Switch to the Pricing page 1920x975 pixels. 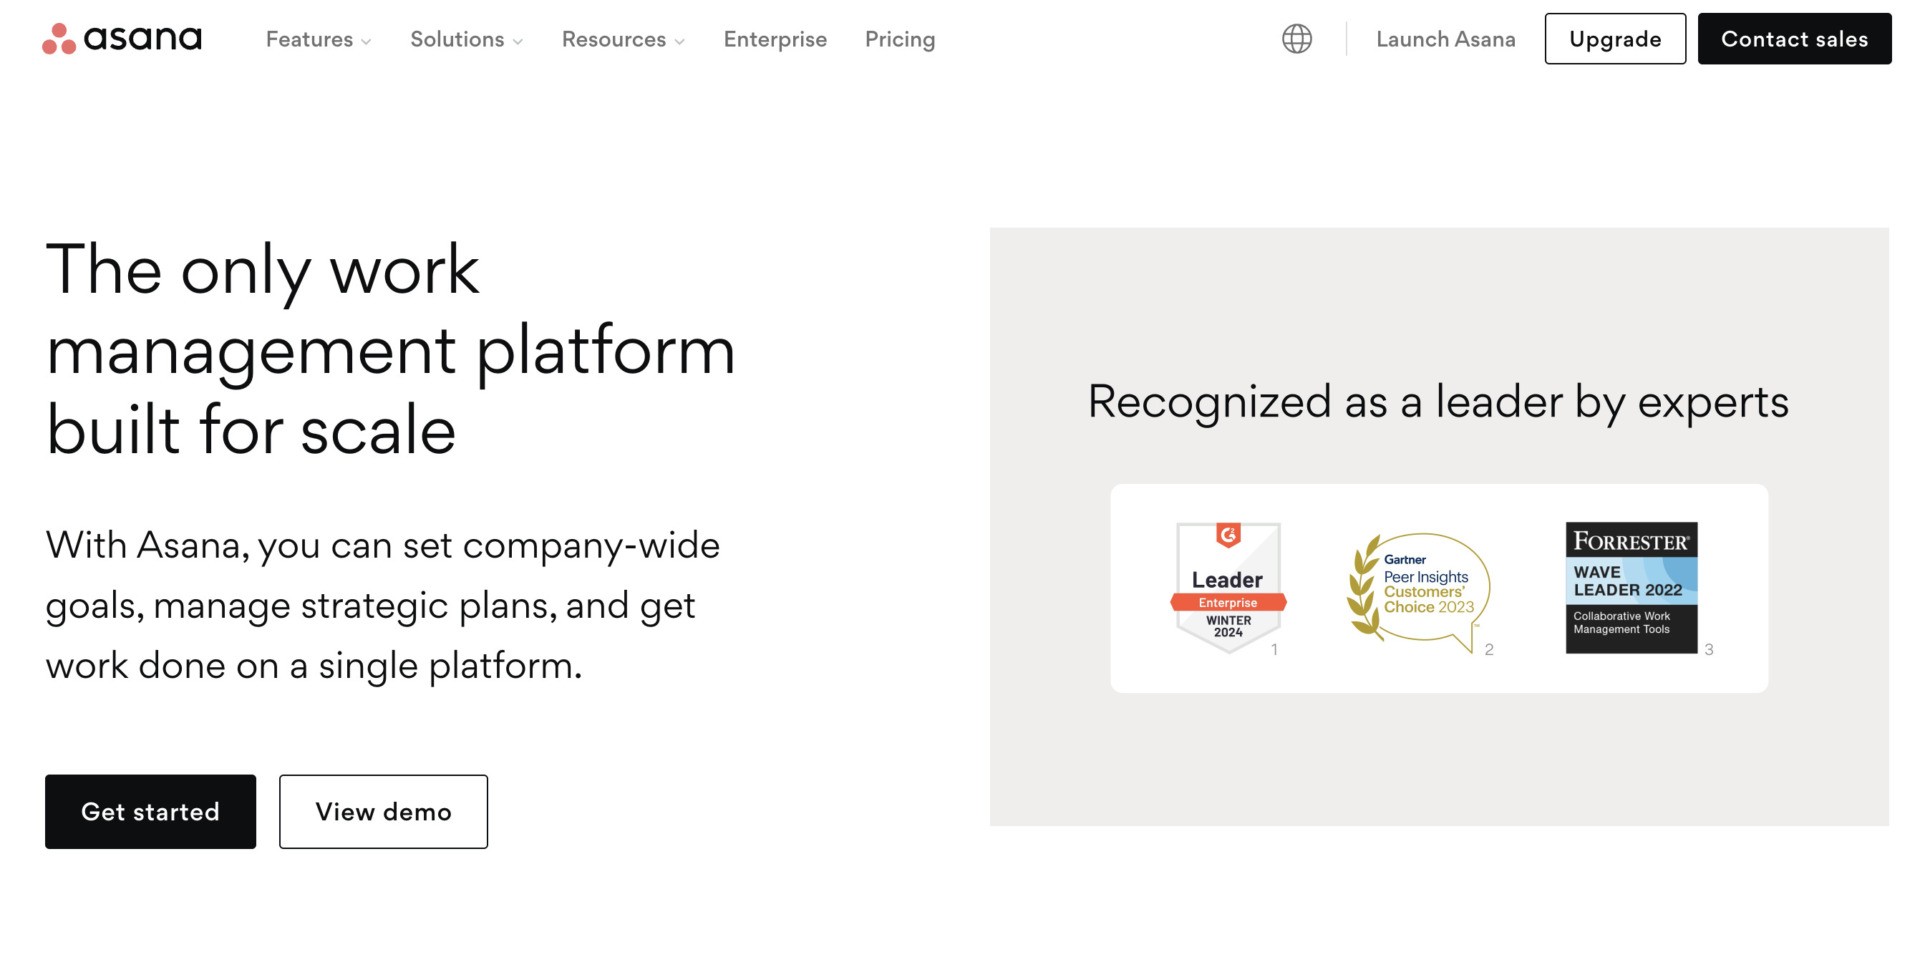point(899,40)
